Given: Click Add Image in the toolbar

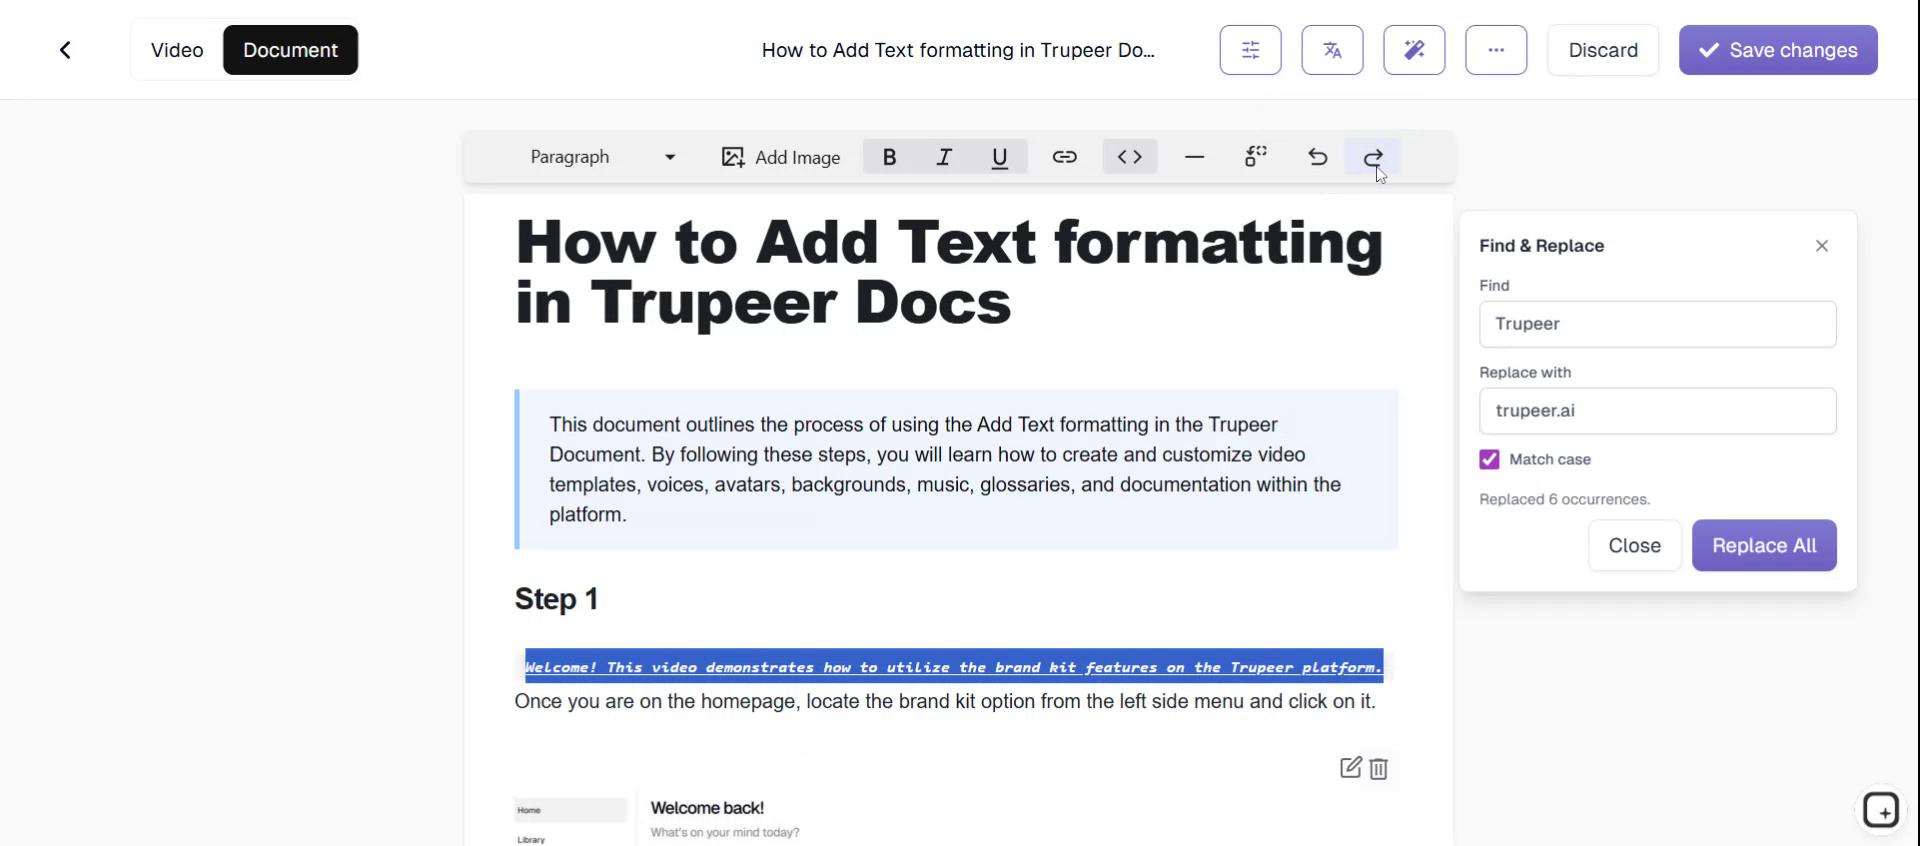Looking at the screenshot, I should click(x=781, y=157).
